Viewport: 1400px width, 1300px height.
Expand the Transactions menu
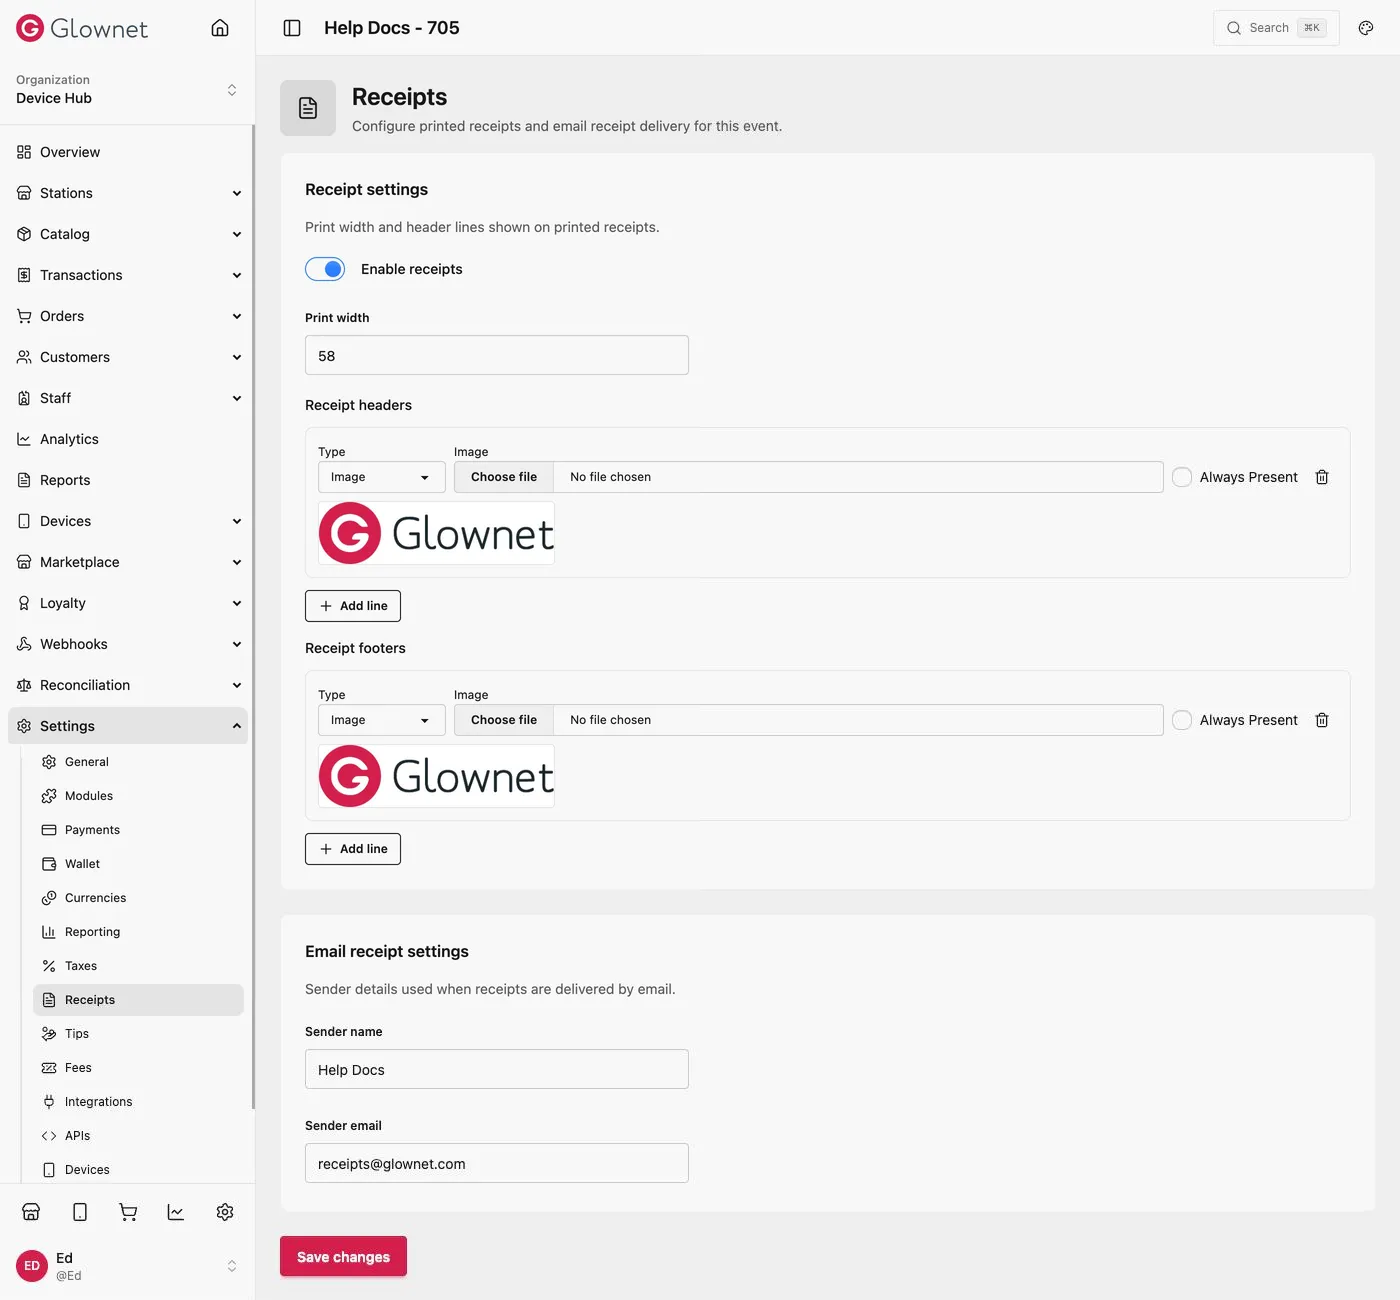pos(127,275)
